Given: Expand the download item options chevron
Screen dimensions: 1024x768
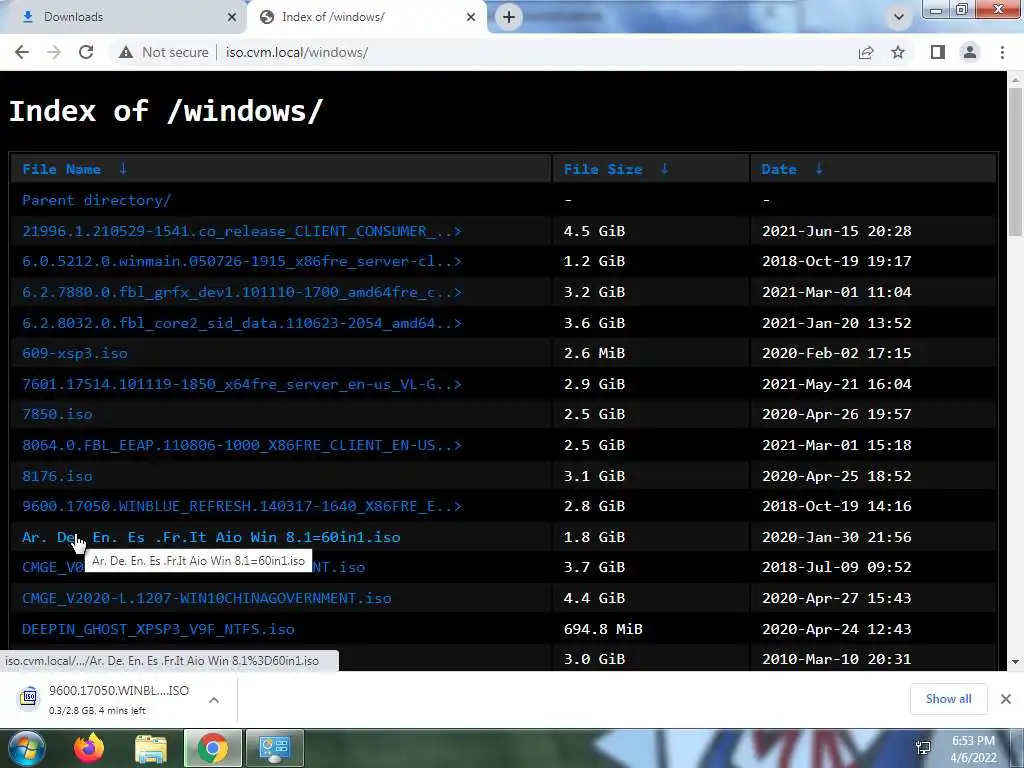Looking at the screenshot, I should coord(214,700).
